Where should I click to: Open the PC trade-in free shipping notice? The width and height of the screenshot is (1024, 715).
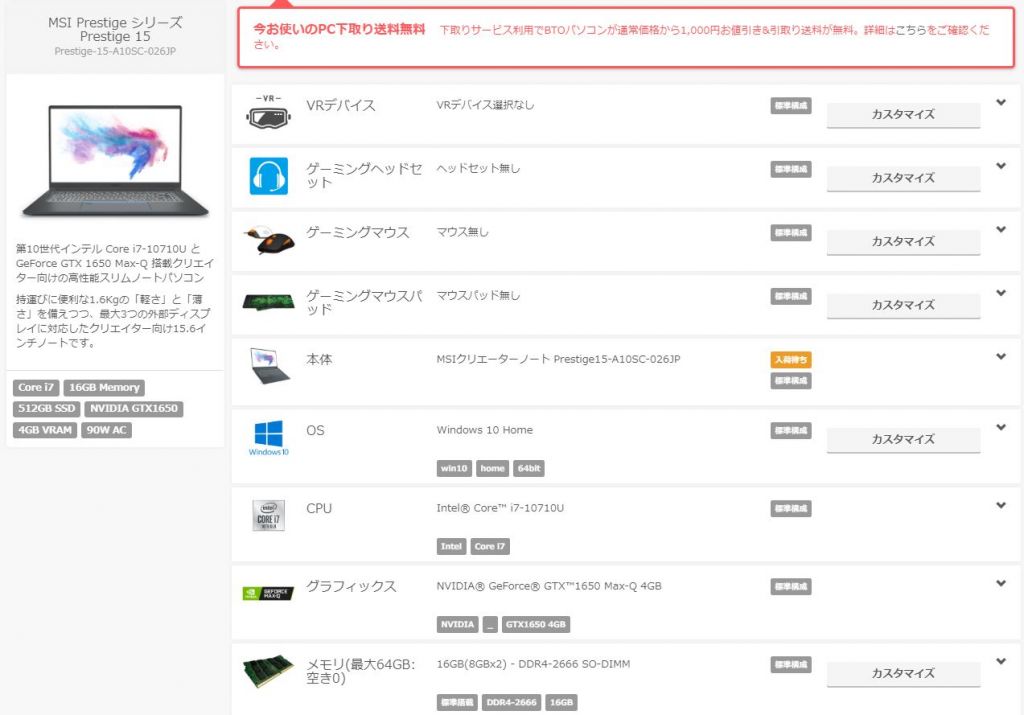[626, 37]
